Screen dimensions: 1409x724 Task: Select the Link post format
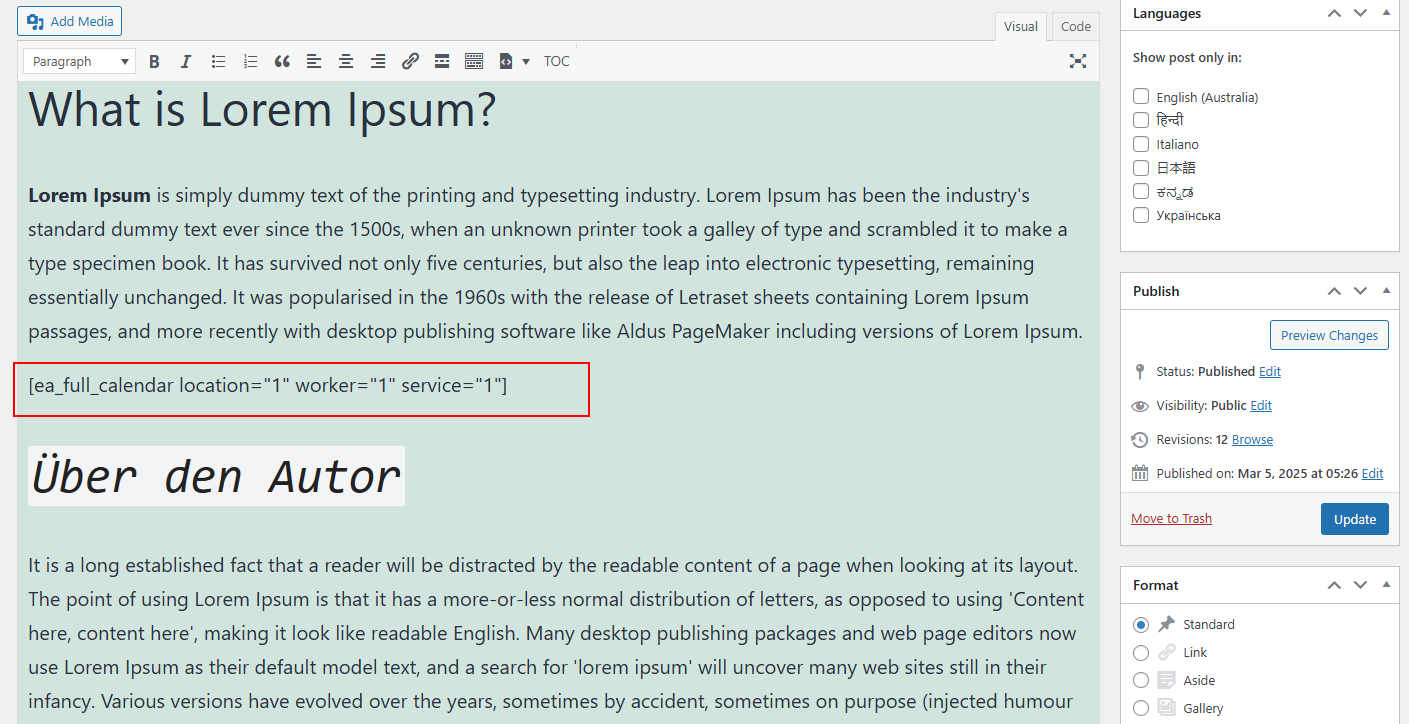click(x=1141, y=653)
